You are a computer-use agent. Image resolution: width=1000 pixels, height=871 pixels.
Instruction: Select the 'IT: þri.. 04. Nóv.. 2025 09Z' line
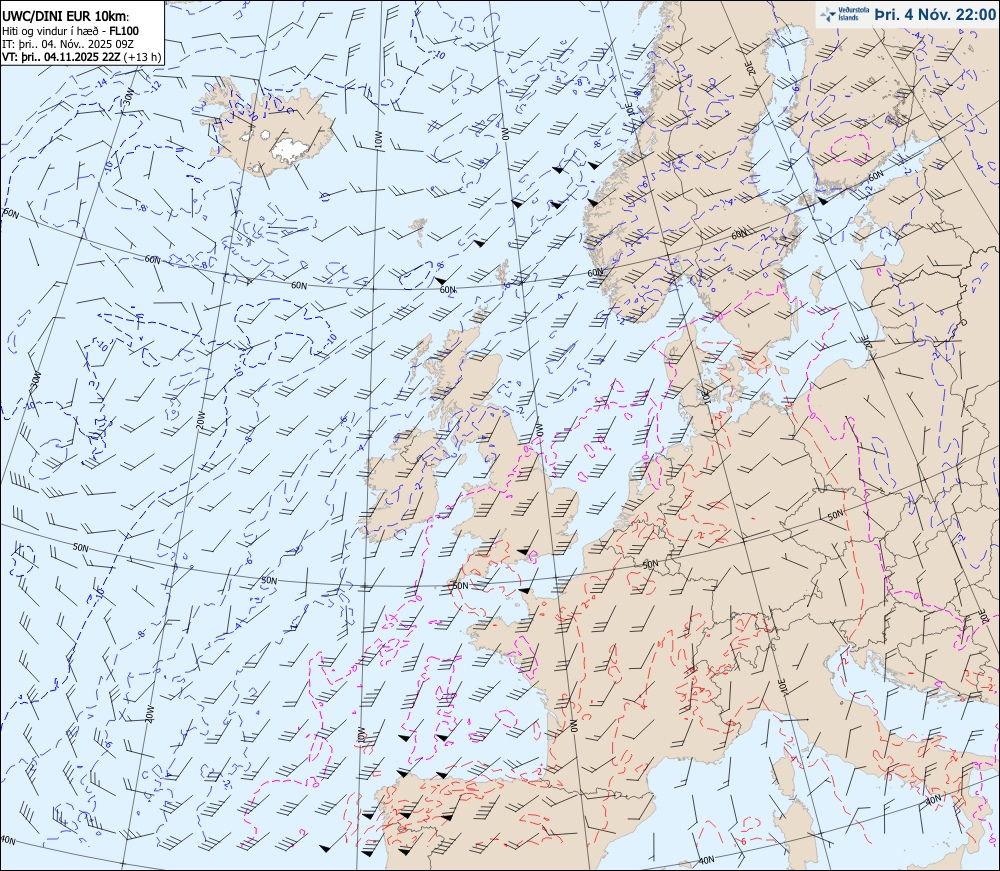(x=68, y=44)
